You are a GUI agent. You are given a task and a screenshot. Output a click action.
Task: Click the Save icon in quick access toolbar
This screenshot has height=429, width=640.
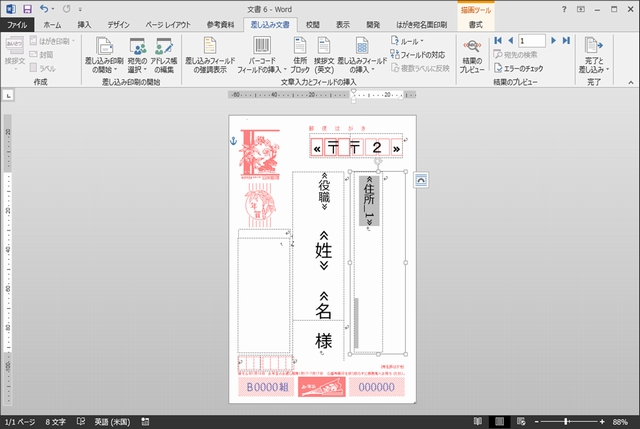click(x=27, y=9)
